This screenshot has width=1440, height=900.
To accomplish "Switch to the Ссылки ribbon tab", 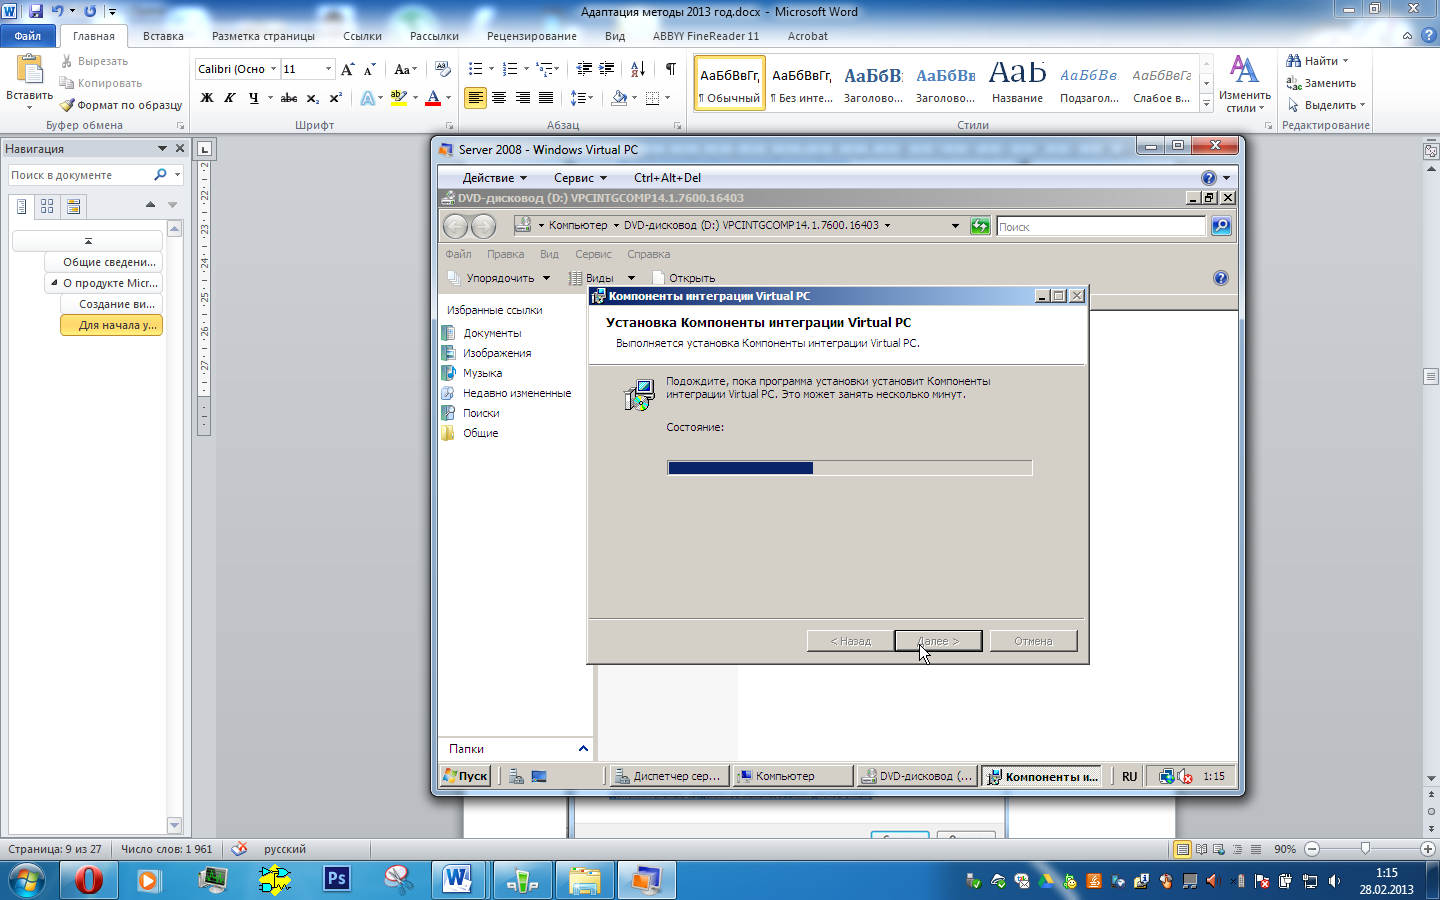I will point(362,36).
